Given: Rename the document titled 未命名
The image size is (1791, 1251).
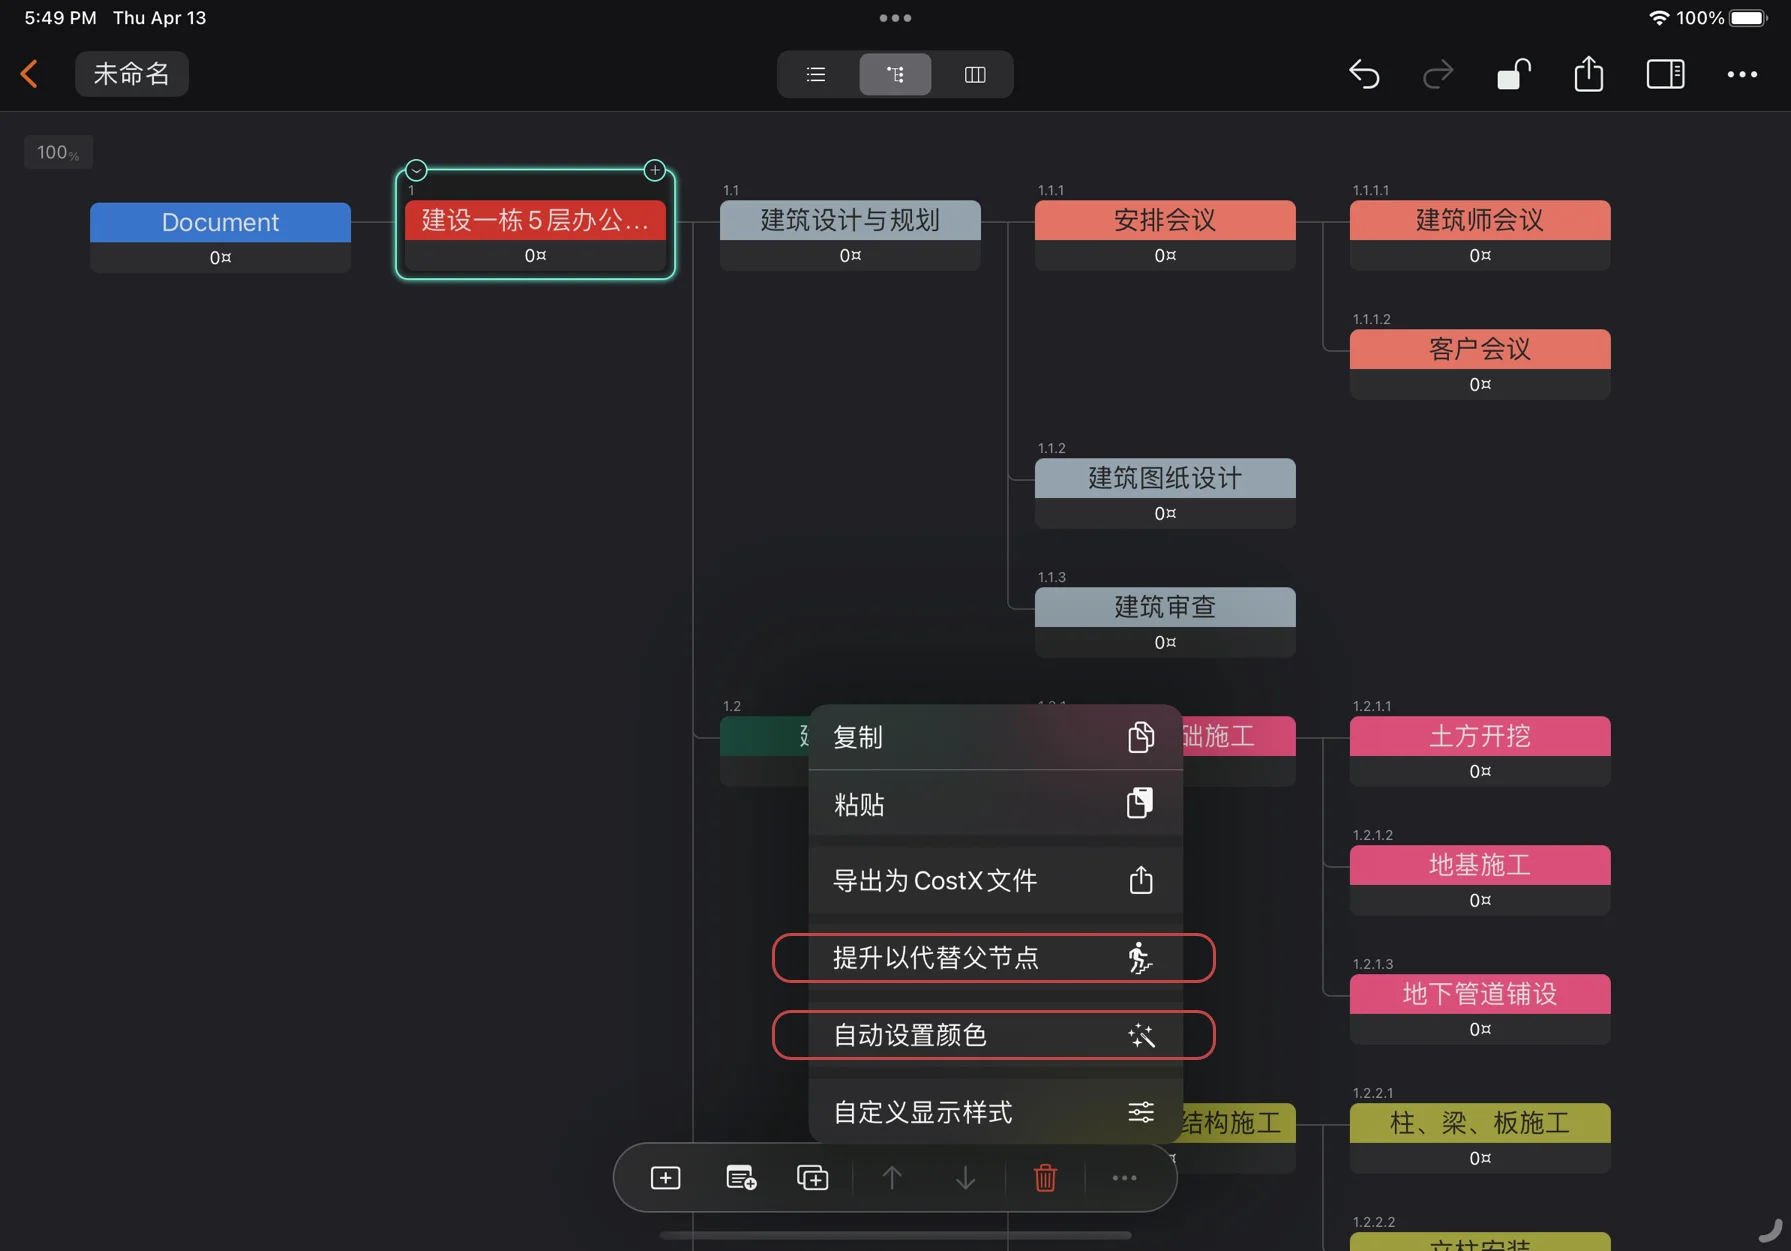Looking at the screenshot, I should pyautogui.click(x=131, y=74).
